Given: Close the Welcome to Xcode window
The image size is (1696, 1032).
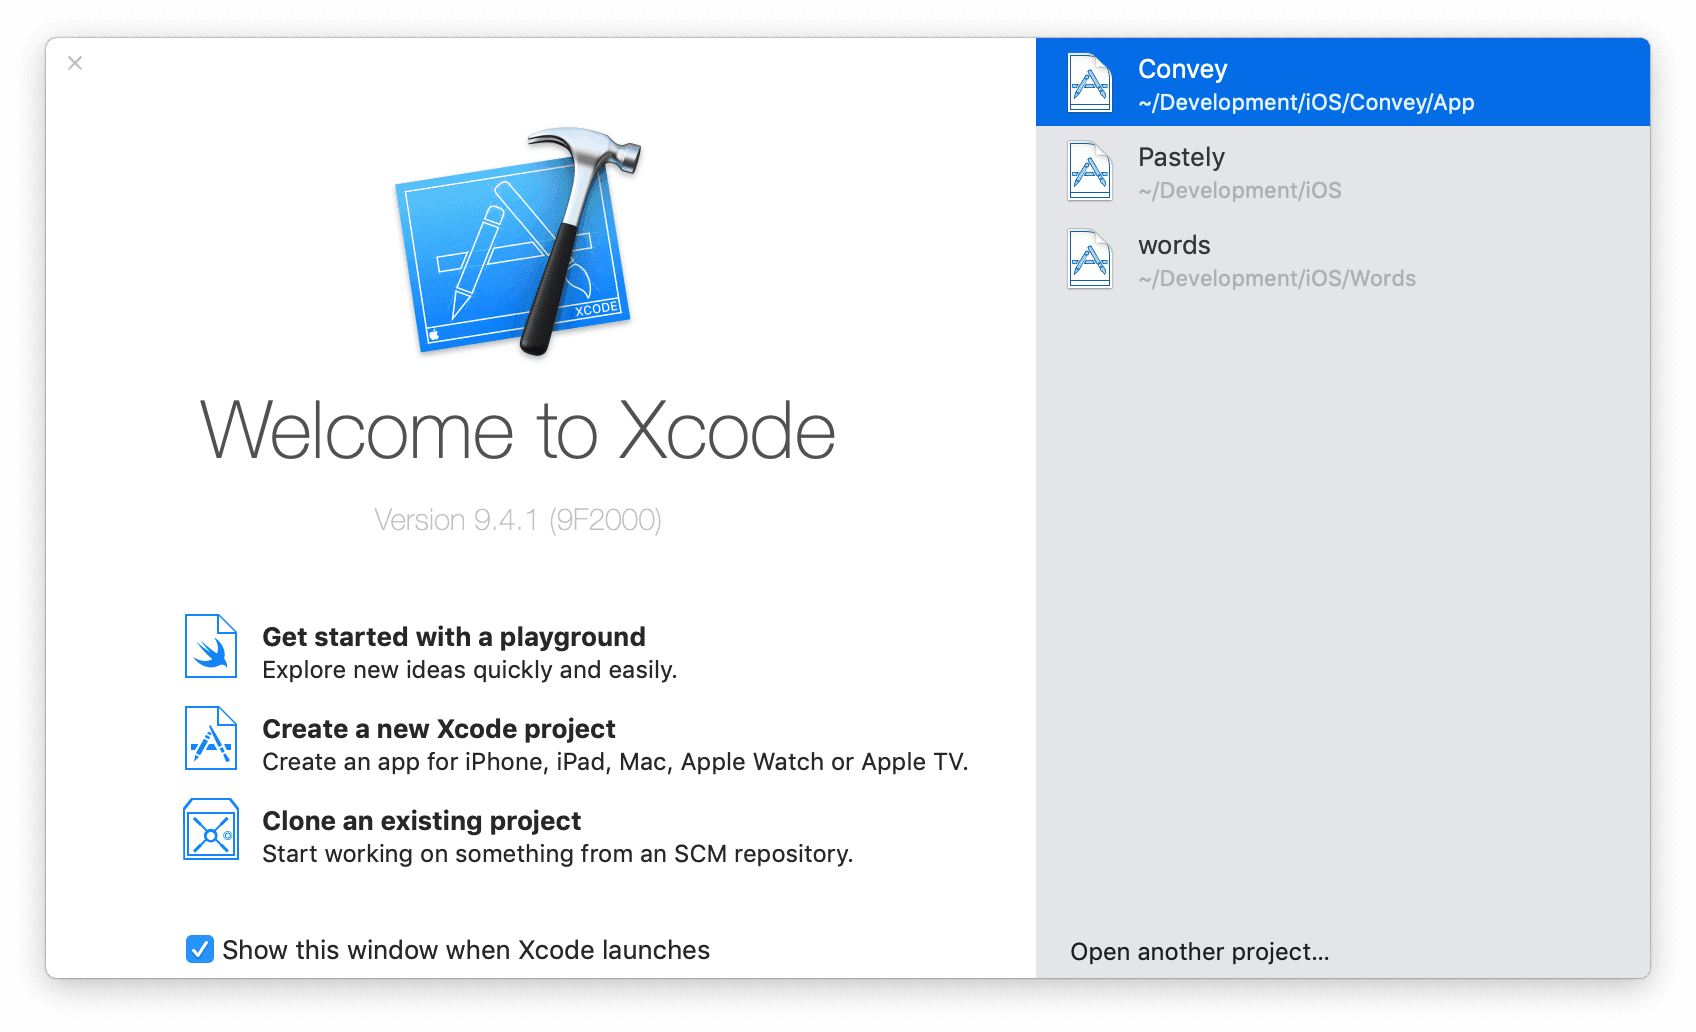Looking at the screenshot, I should click(75, 63).
